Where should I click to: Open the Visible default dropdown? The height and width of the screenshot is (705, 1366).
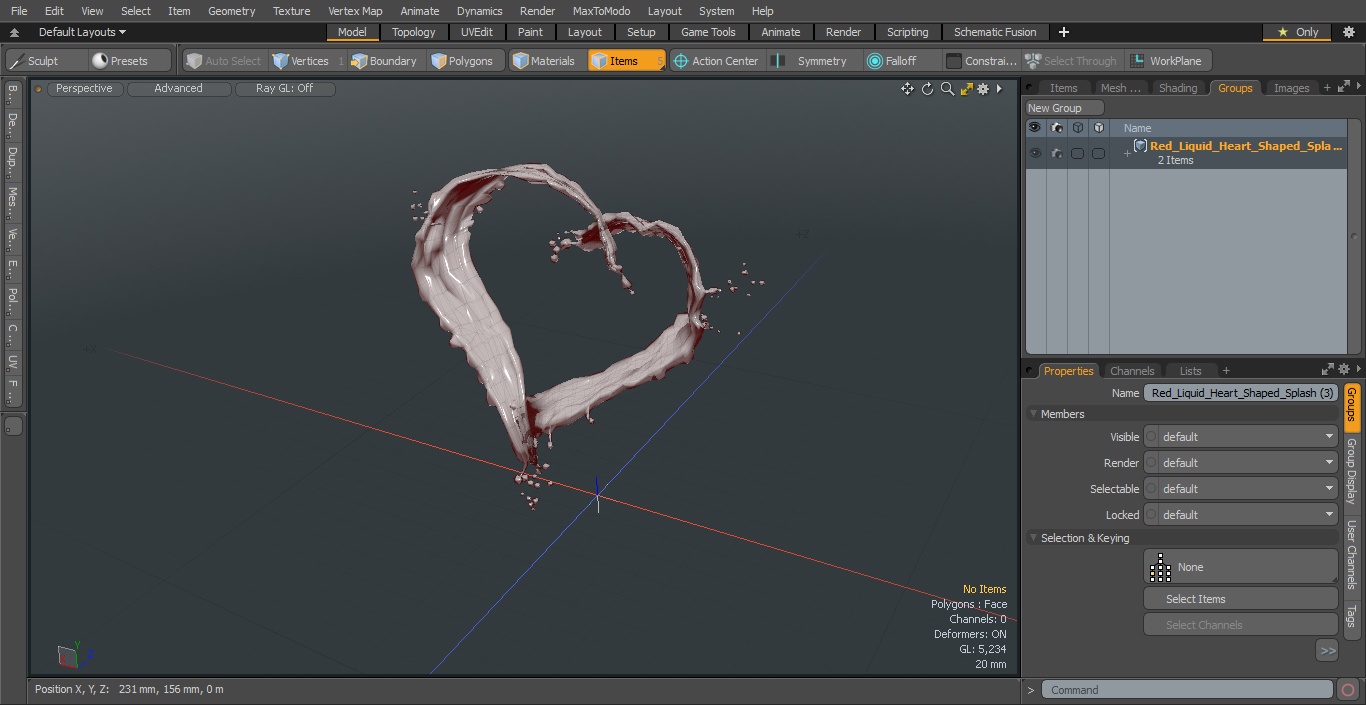coord(1248,437)
